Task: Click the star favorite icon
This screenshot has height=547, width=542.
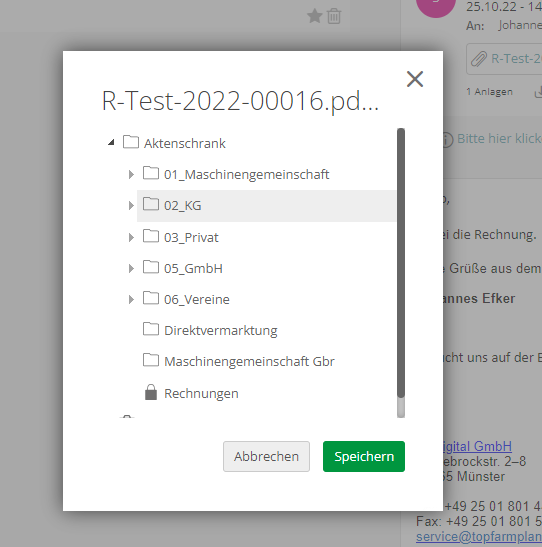Action: [x=315, y=16]
